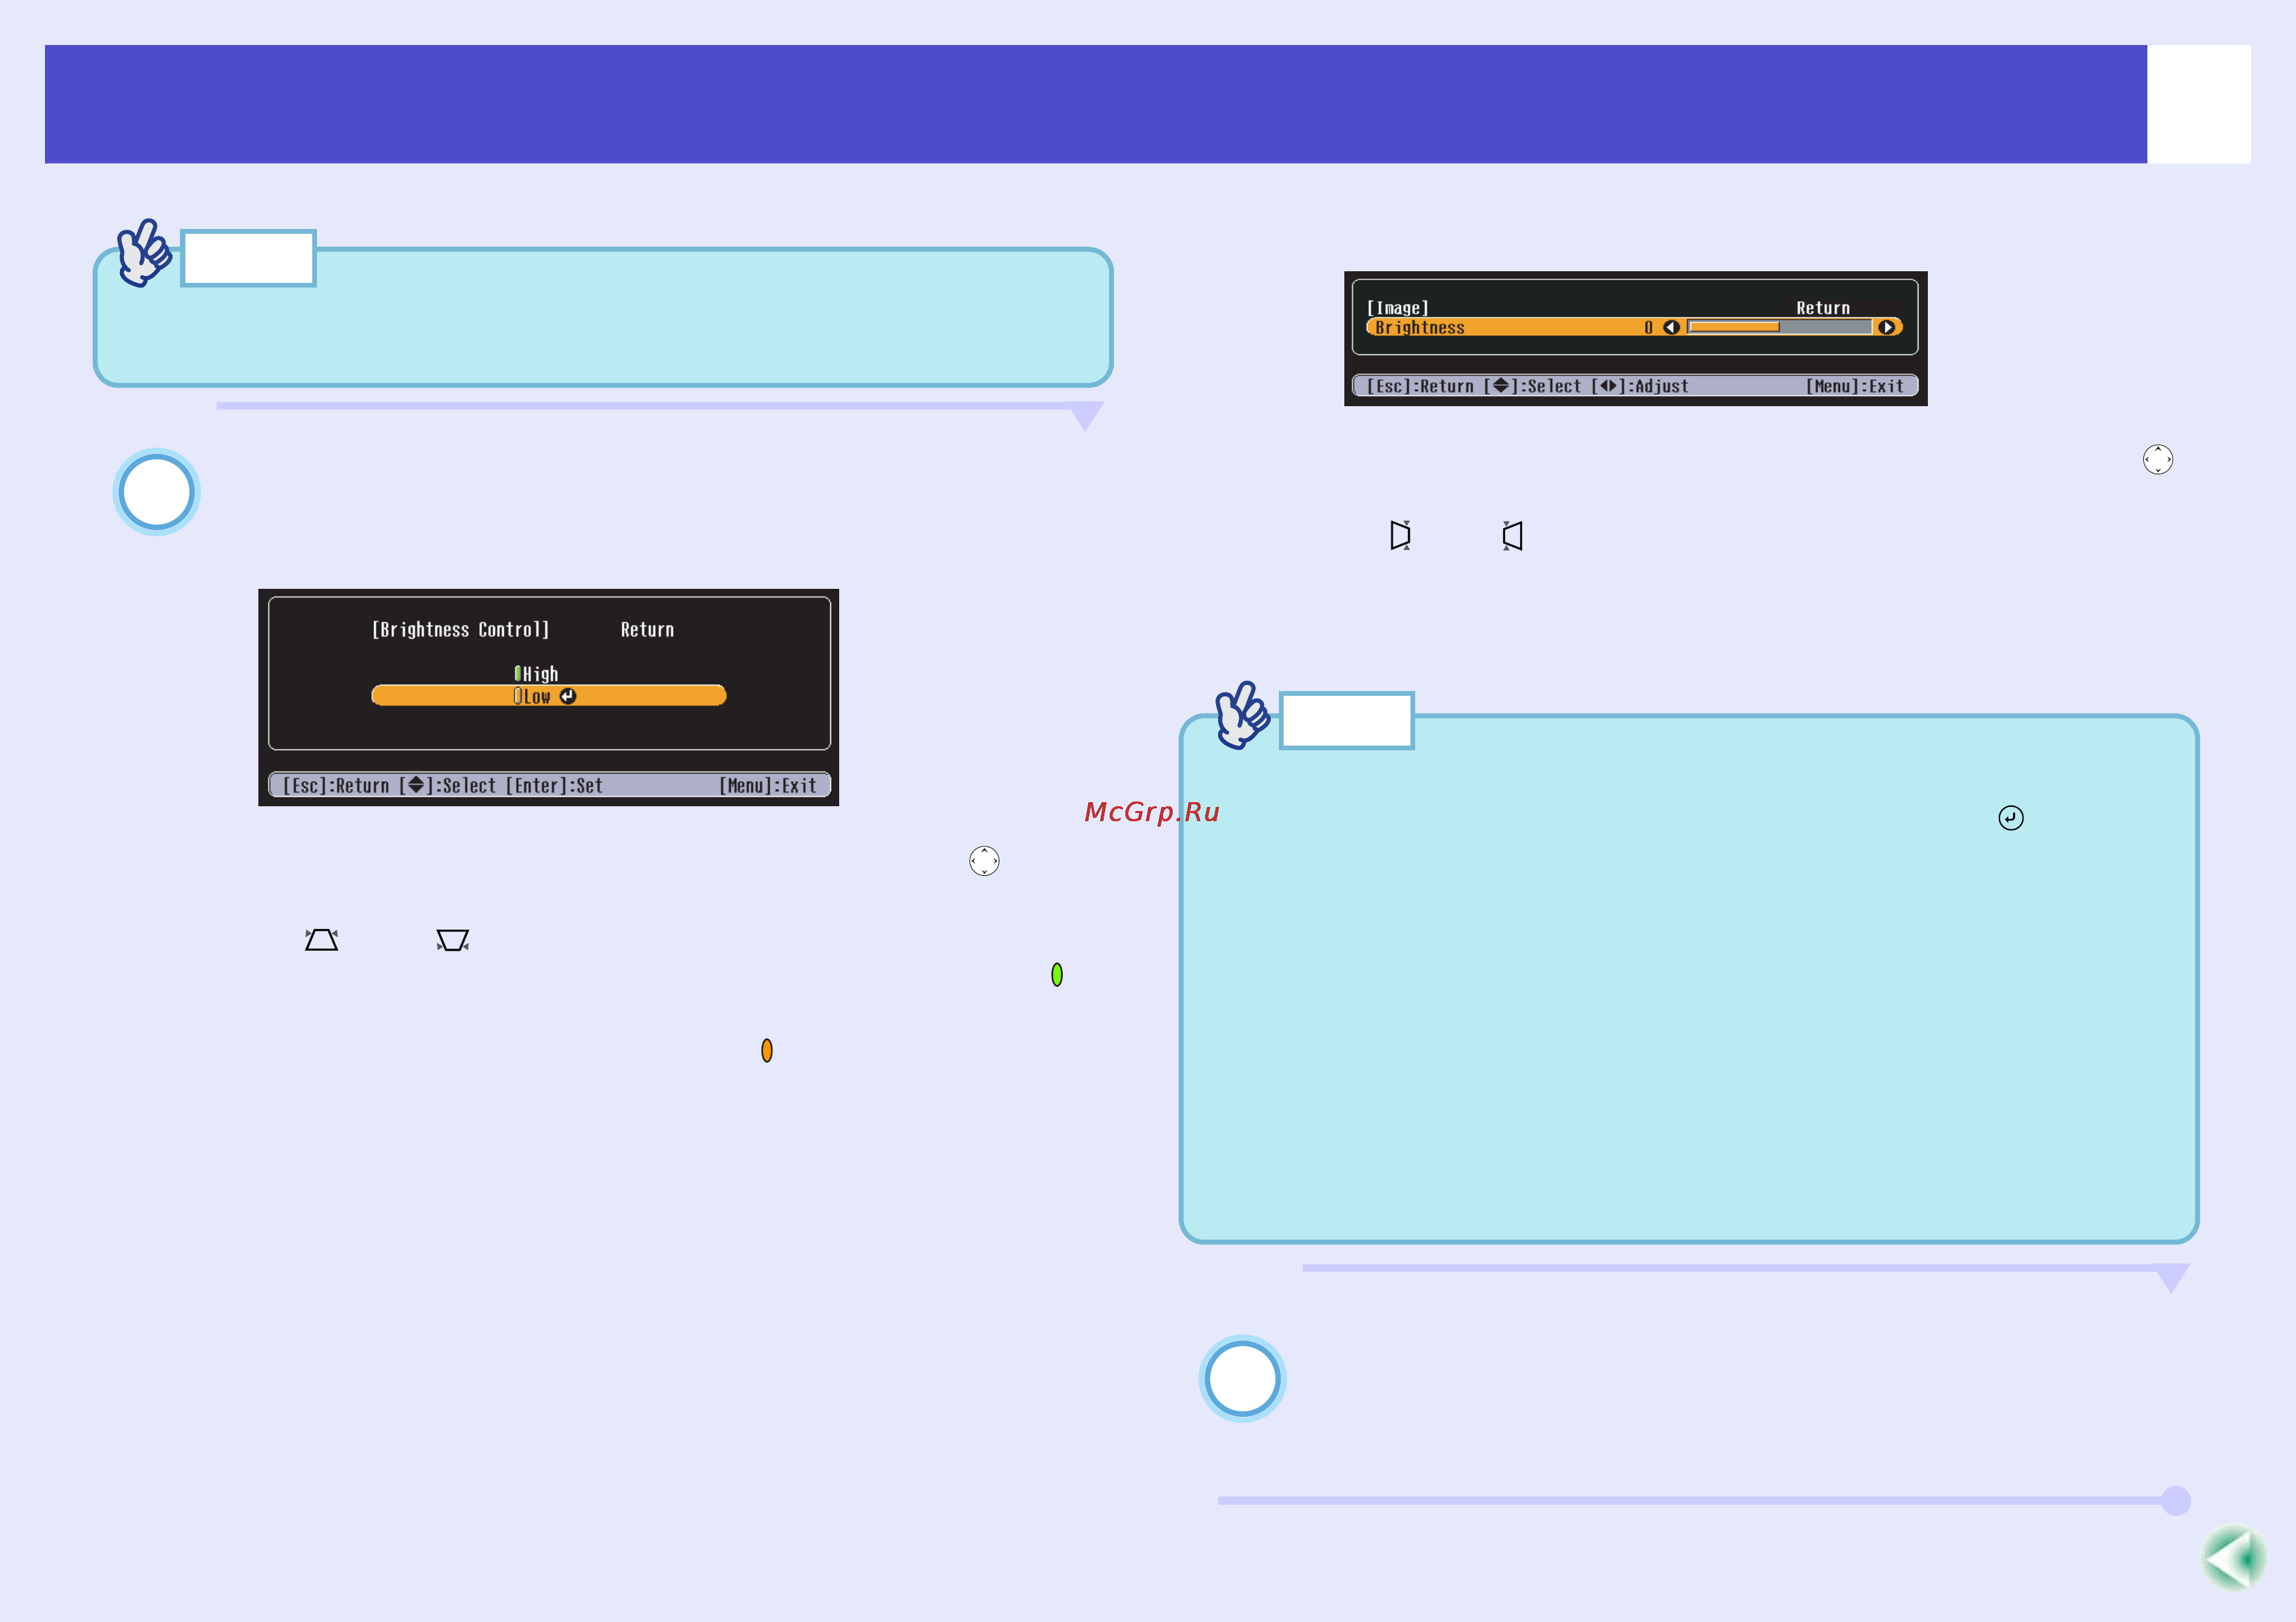Viewport: 2296px width, 1622px height.
Task: Click the Adjust hint in the Image menu status bar
Action: click(1640, 386)
